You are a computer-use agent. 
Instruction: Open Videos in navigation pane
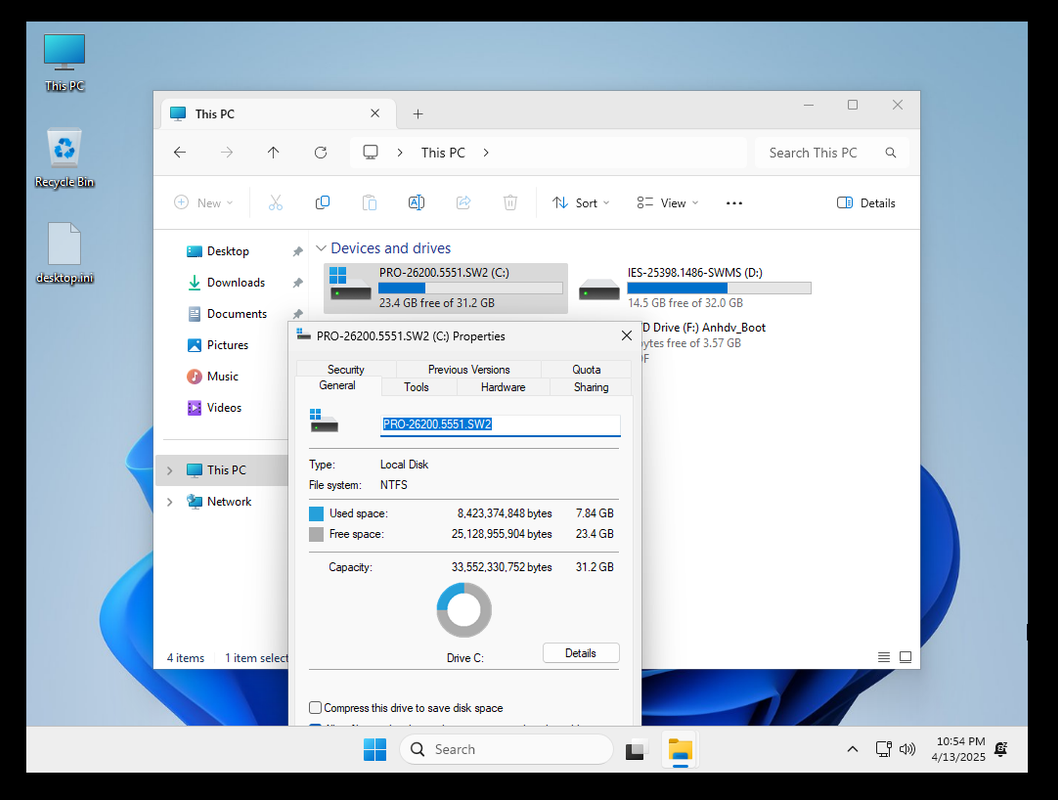pos(224,407)
